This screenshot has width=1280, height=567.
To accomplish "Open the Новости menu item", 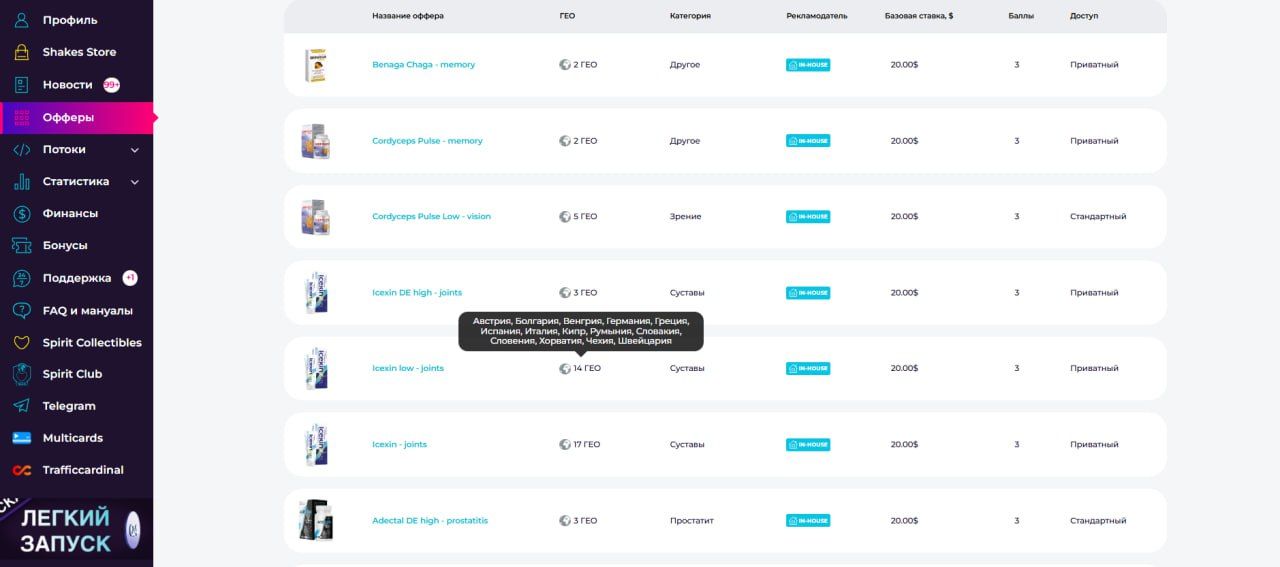I will point(67,85).
